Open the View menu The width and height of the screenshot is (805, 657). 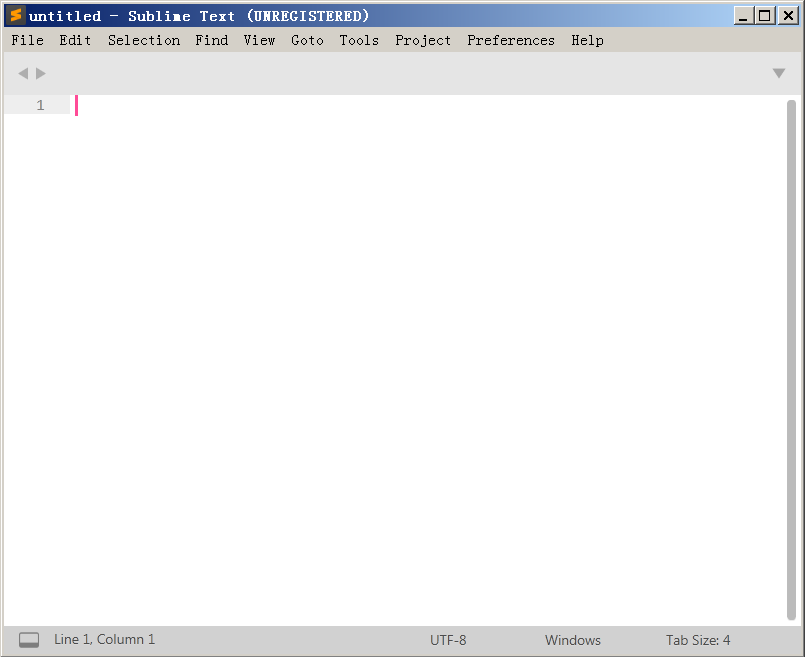259,40
